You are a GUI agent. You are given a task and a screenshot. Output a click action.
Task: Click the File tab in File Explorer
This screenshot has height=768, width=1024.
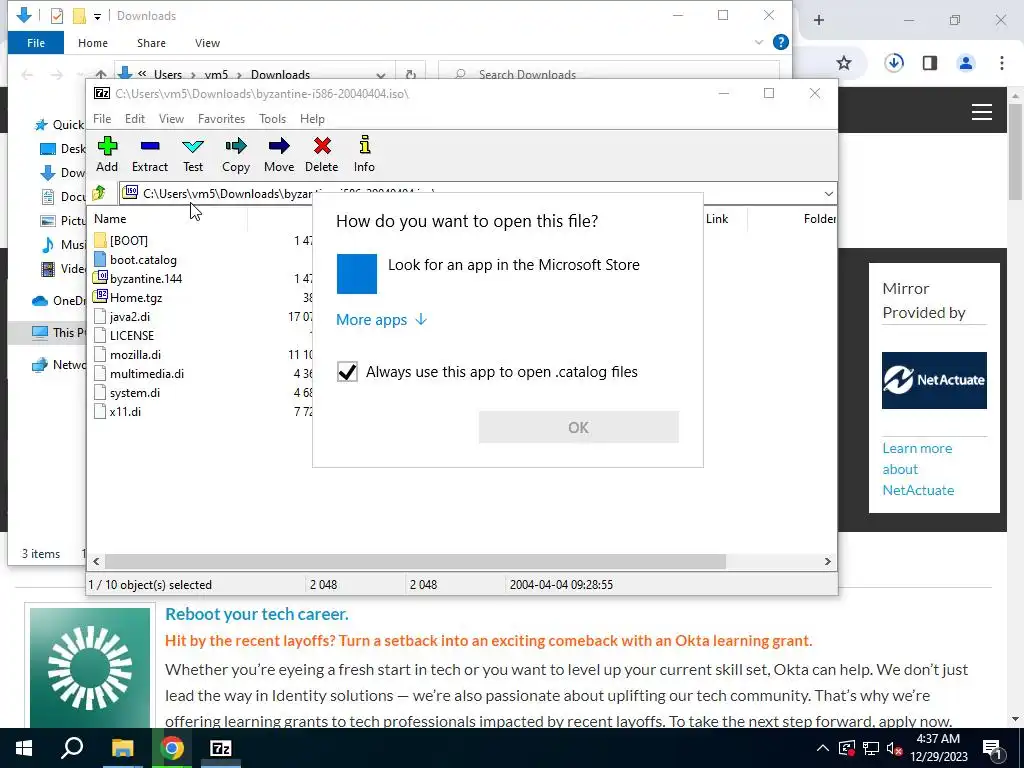coord(36,43)
